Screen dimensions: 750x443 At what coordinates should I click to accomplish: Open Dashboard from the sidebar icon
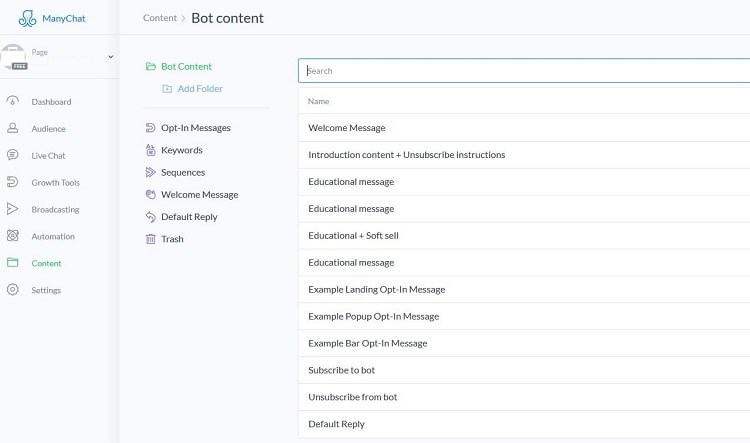pos(12,101)
